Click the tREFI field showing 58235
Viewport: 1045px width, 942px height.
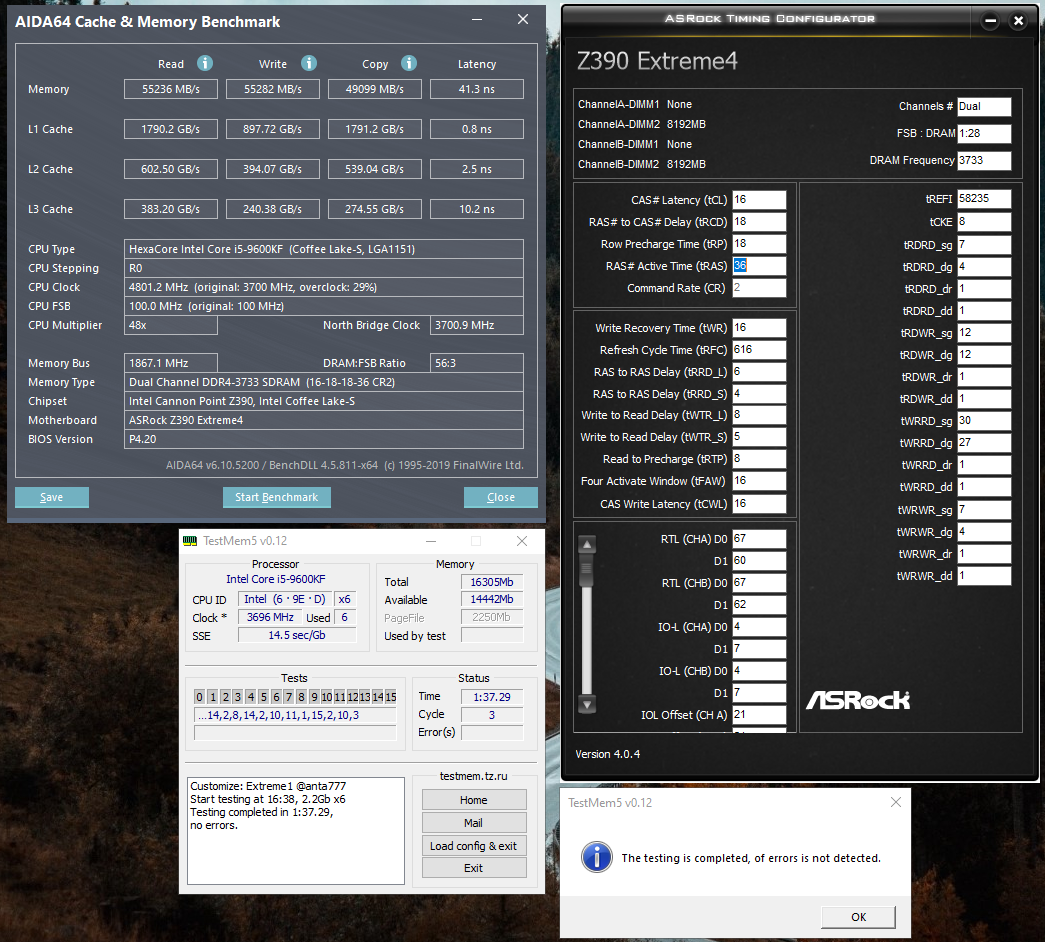[984, 199]
